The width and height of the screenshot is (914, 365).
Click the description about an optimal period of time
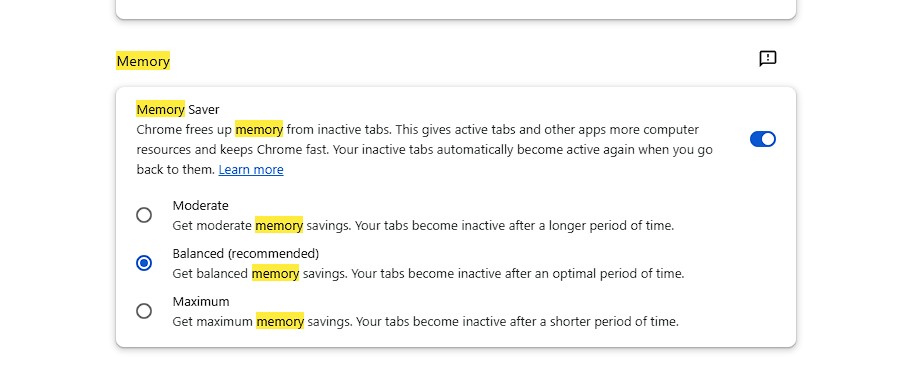[428, 273]
